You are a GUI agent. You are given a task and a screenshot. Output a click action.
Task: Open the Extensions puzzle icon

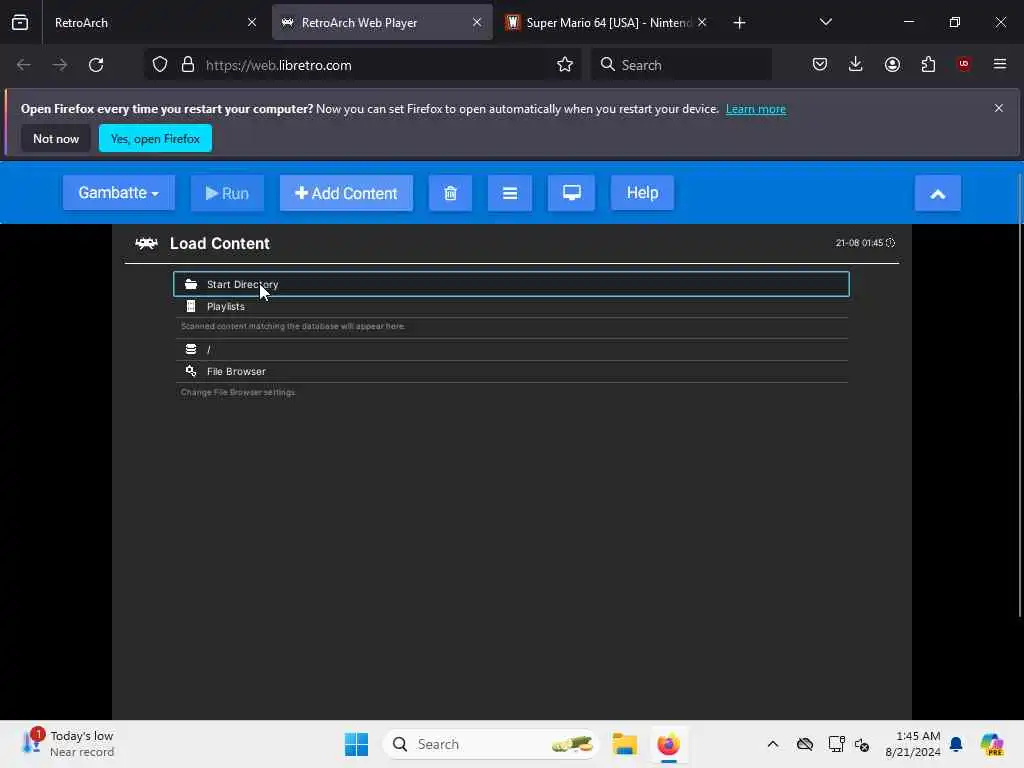(928, 65)
